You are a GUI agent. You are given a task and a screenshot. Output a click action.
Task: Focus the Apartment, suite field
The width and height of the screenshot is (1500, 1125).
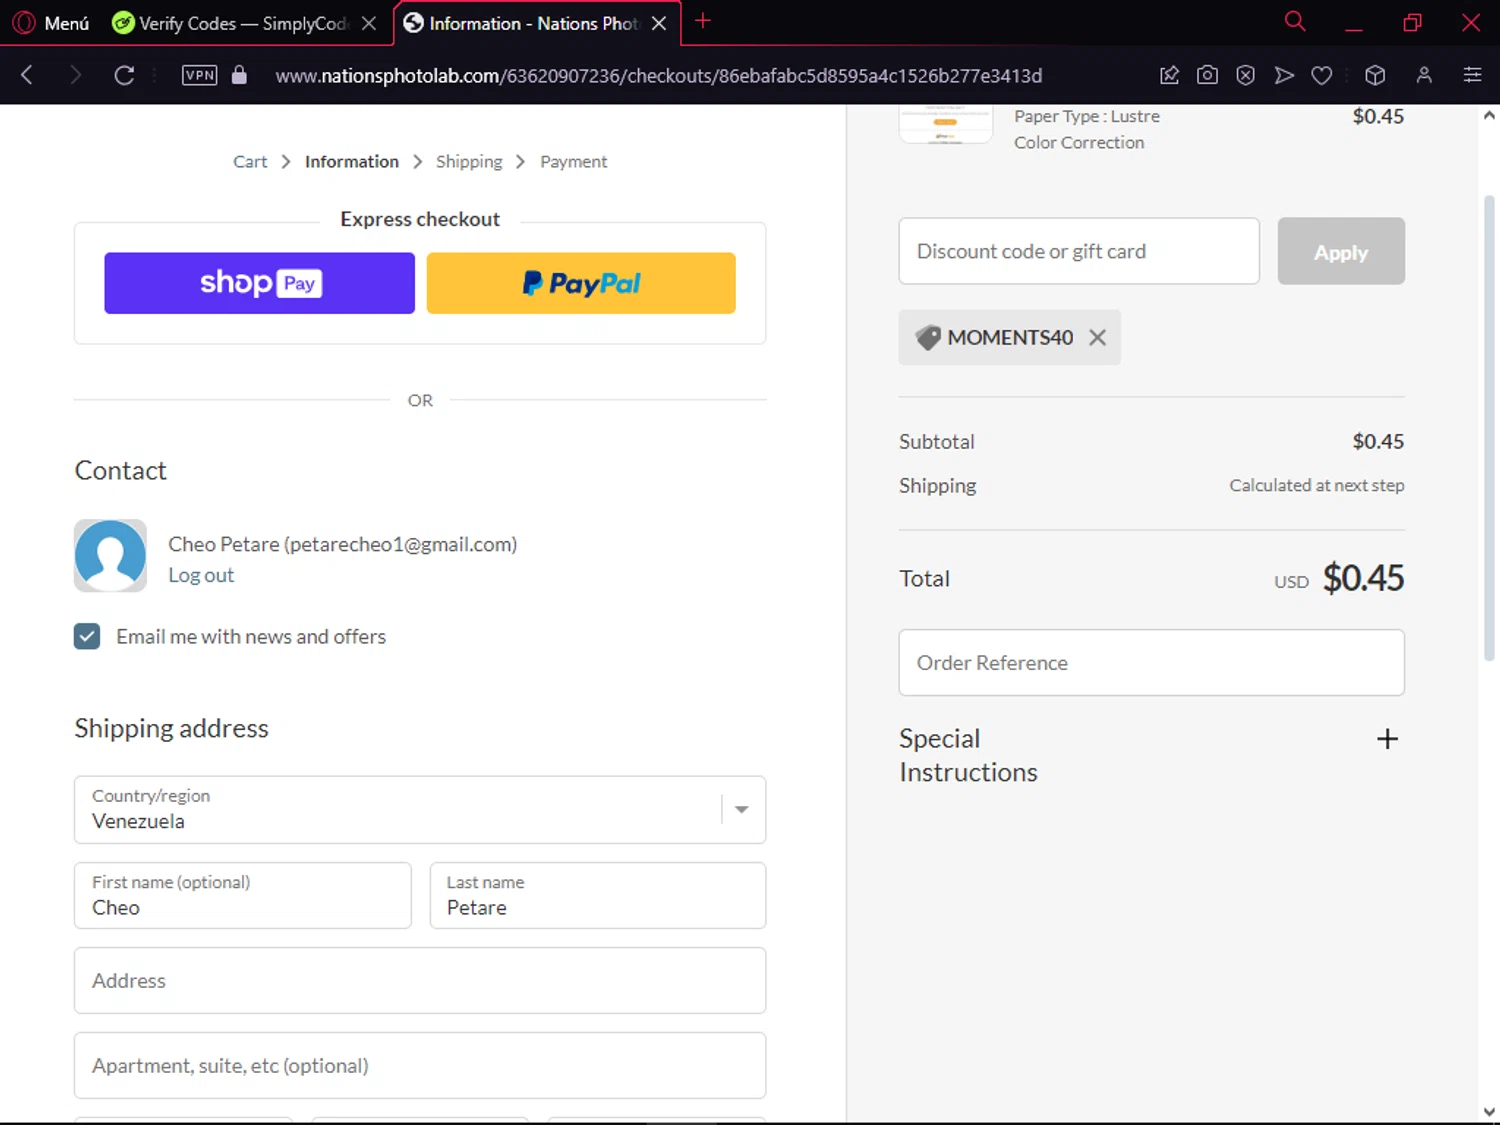click(x=420, y=1066)
